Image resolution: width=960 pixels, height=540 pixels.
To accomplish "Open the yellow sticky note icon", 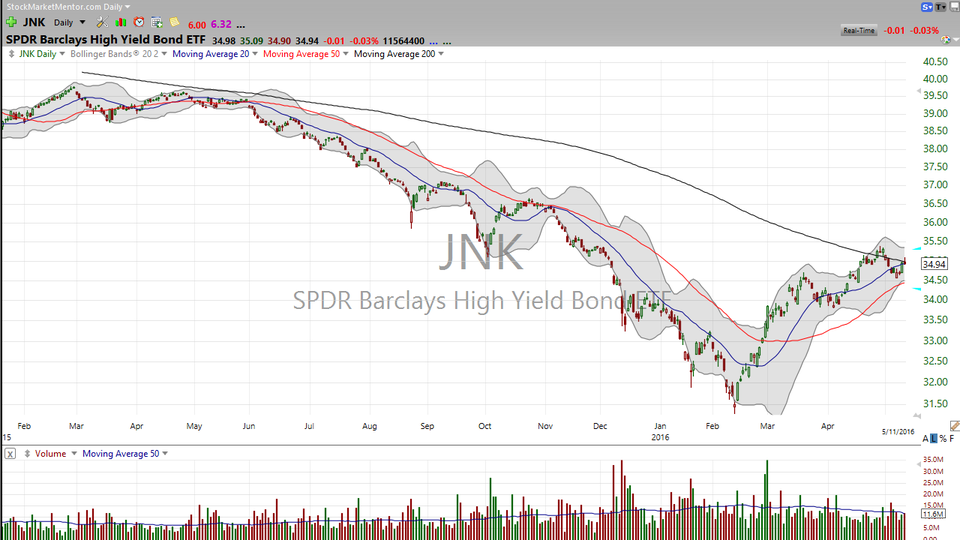I will pyautogui.click(x=174, y=23).
